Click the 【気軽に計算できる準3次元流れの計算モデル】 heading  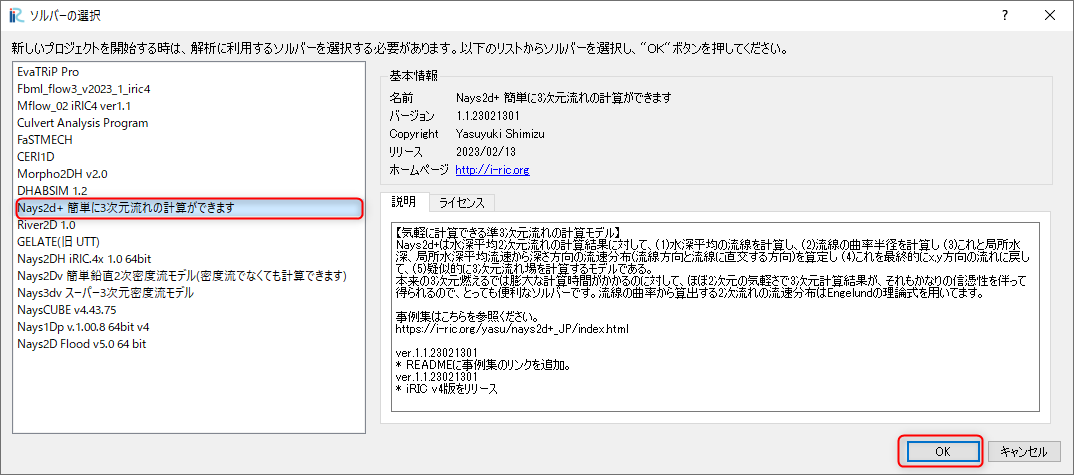click(x=509, y=231)
